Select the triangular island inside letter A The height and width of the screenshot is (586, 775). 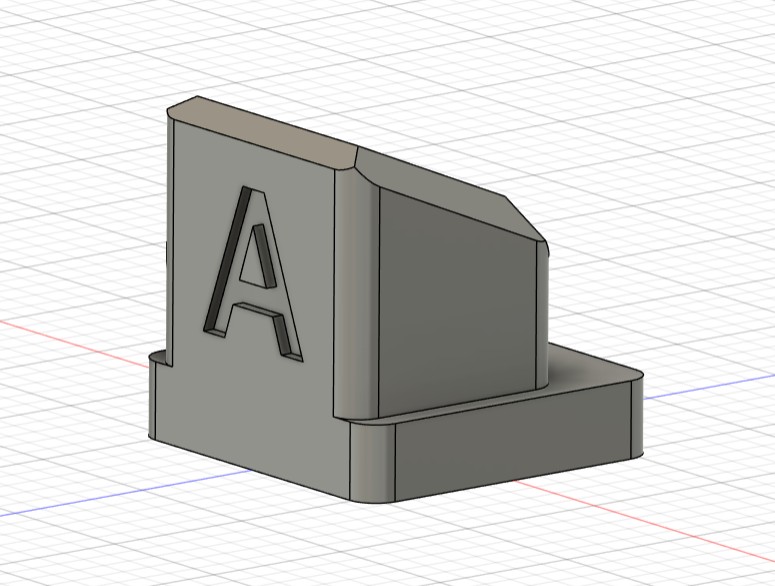[x=256, y=257]
